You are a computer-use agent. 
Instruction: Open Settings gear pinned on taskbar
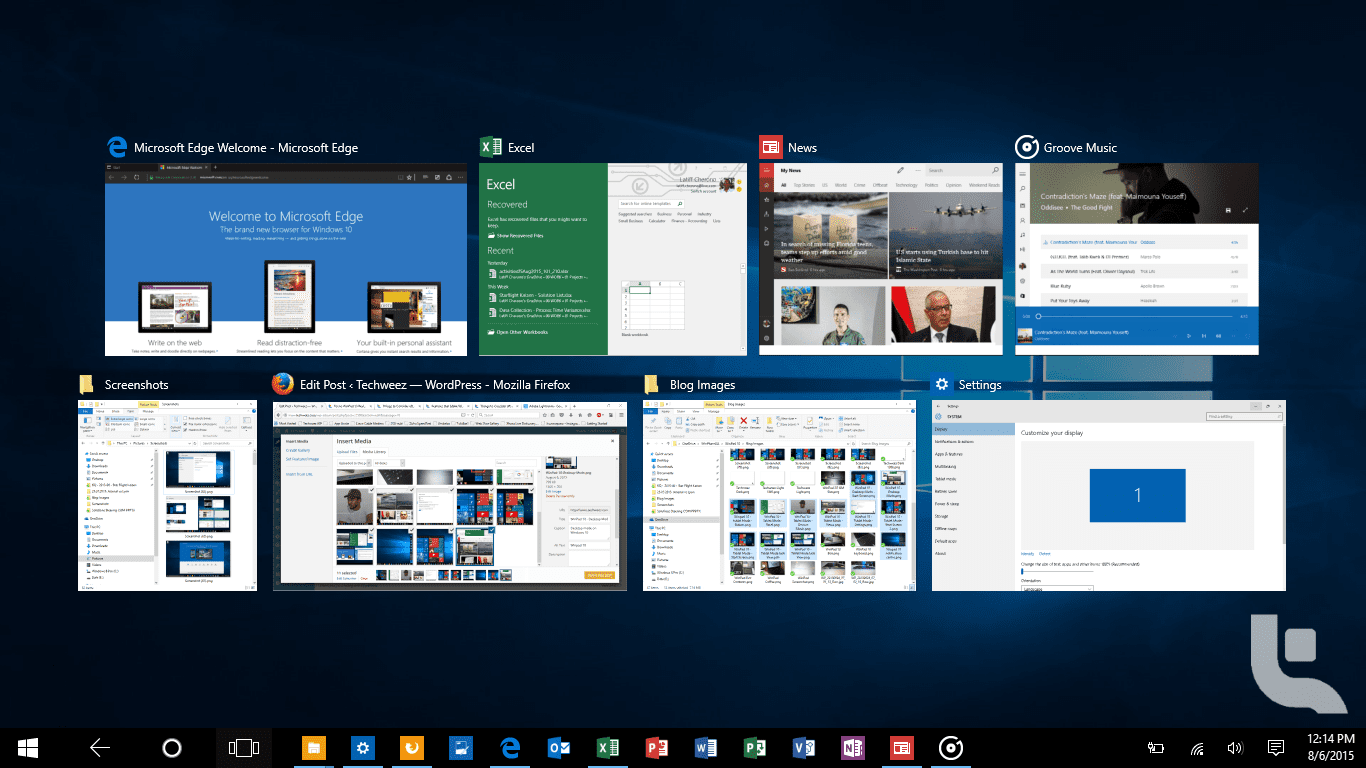pos(362,747)
